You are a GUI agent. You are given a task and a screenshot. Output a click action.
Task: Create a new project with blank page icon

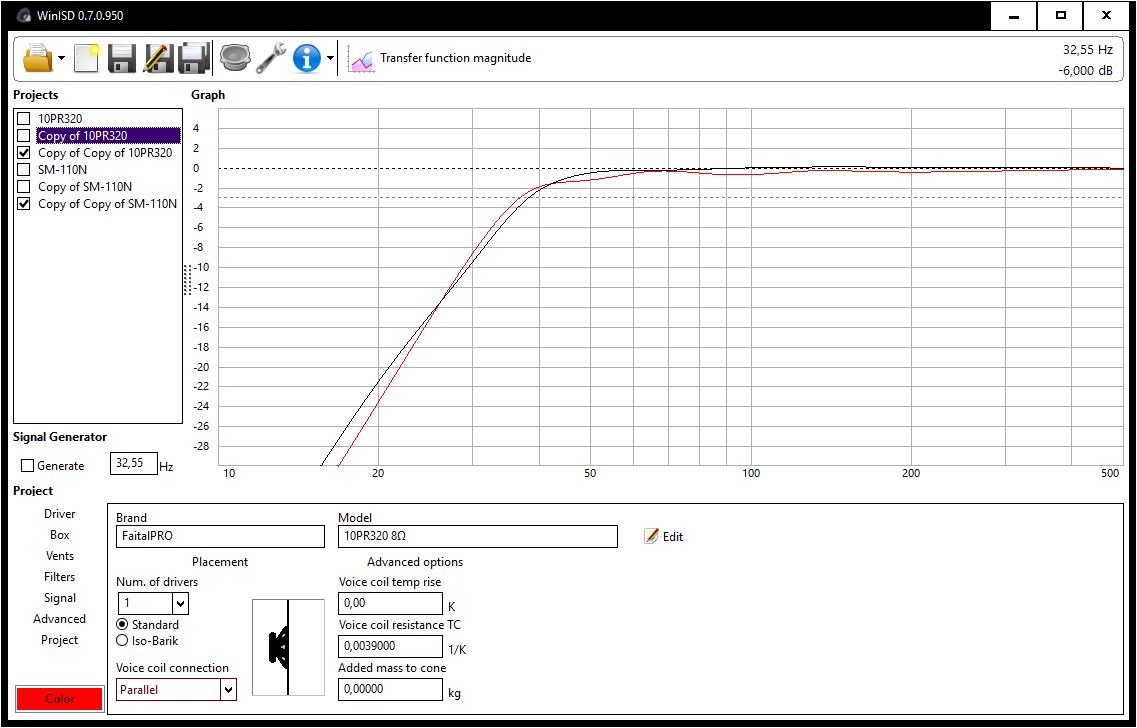tap(86, 58)
